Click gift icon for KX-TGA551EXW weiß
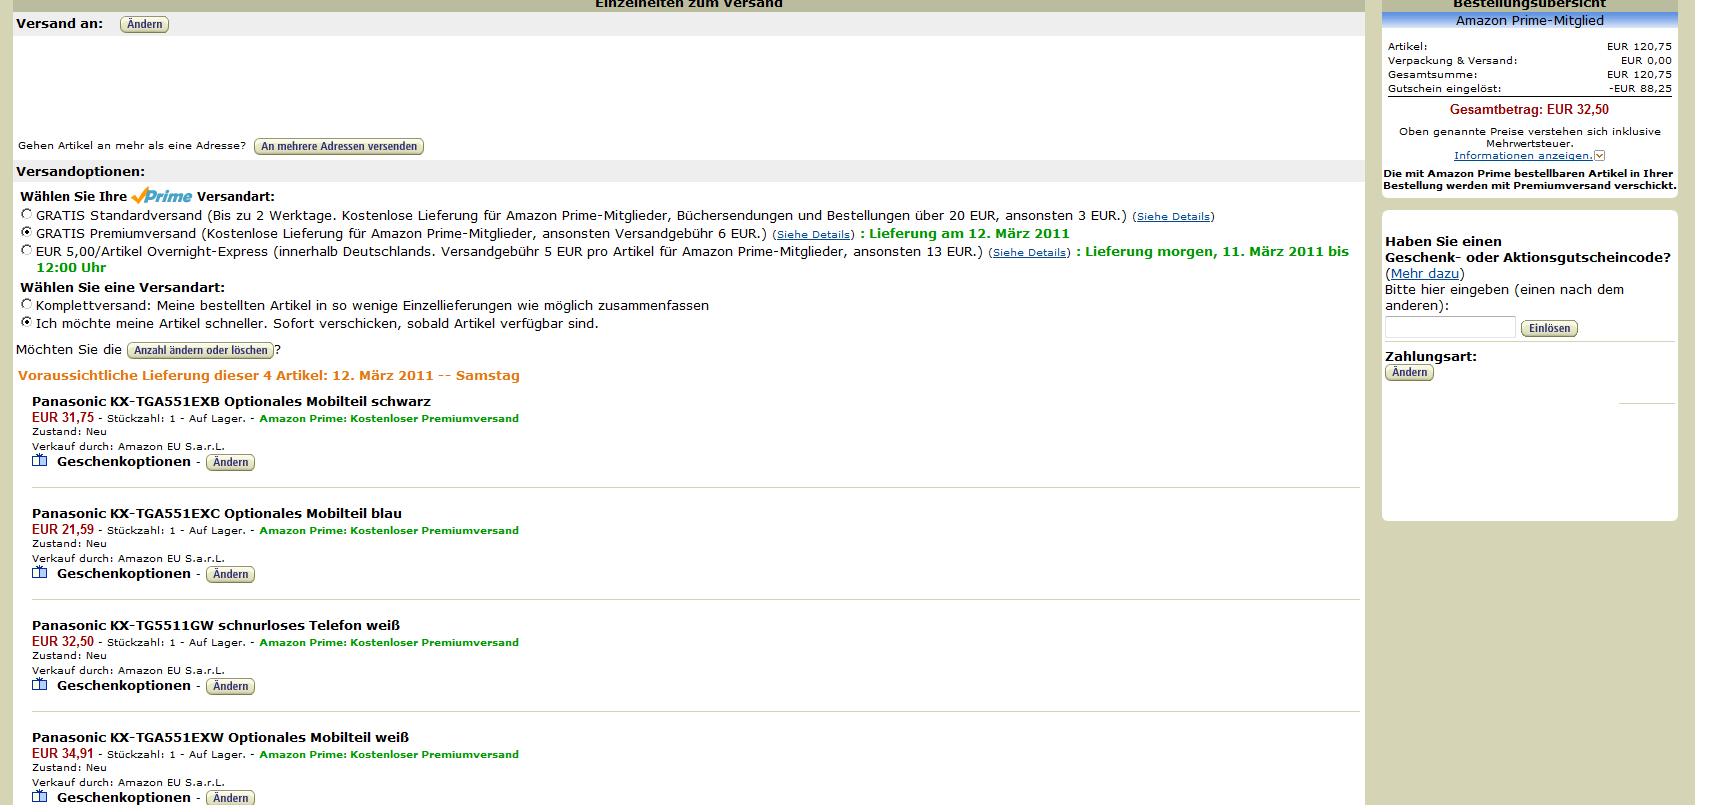 pyautogui.click(x=40, y=797)
